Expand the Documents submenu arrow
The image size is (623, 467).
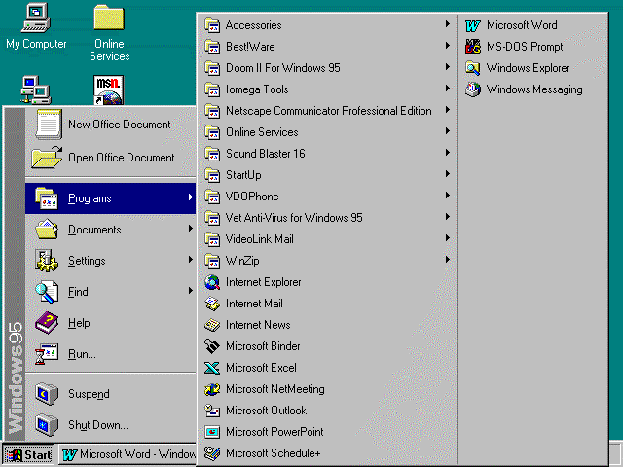pyautogui.click(x=190, y=230)
